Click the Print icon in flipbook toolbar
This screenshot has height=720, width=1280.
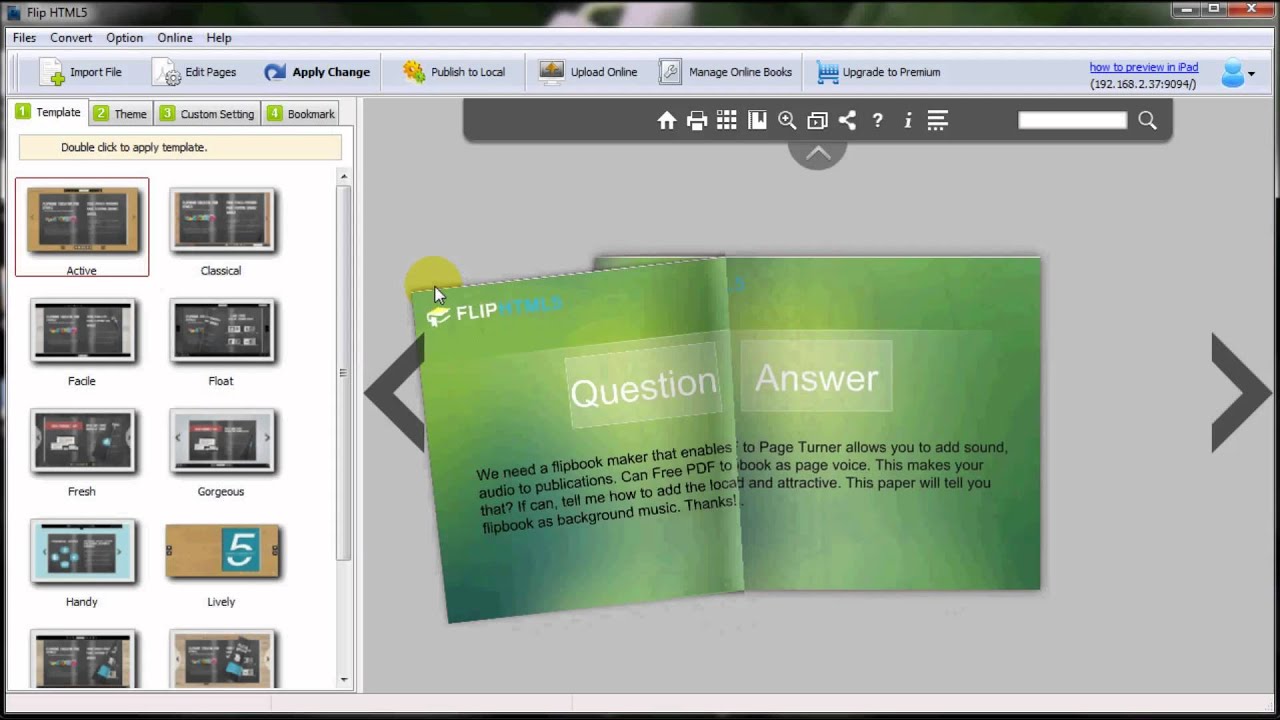pyautogui.click(x=697, y=121)
